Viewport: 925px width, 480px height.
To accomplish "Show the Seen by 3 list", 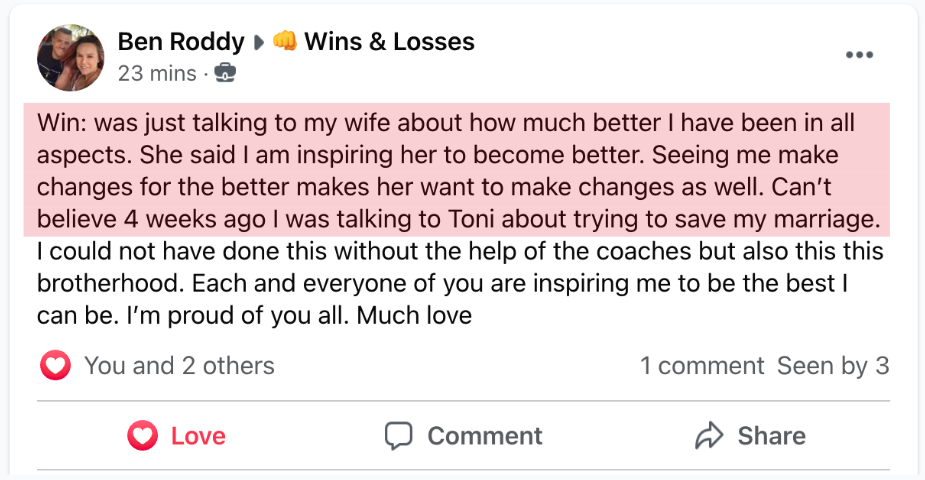I will pyautogui.click(x=833, y=366).
